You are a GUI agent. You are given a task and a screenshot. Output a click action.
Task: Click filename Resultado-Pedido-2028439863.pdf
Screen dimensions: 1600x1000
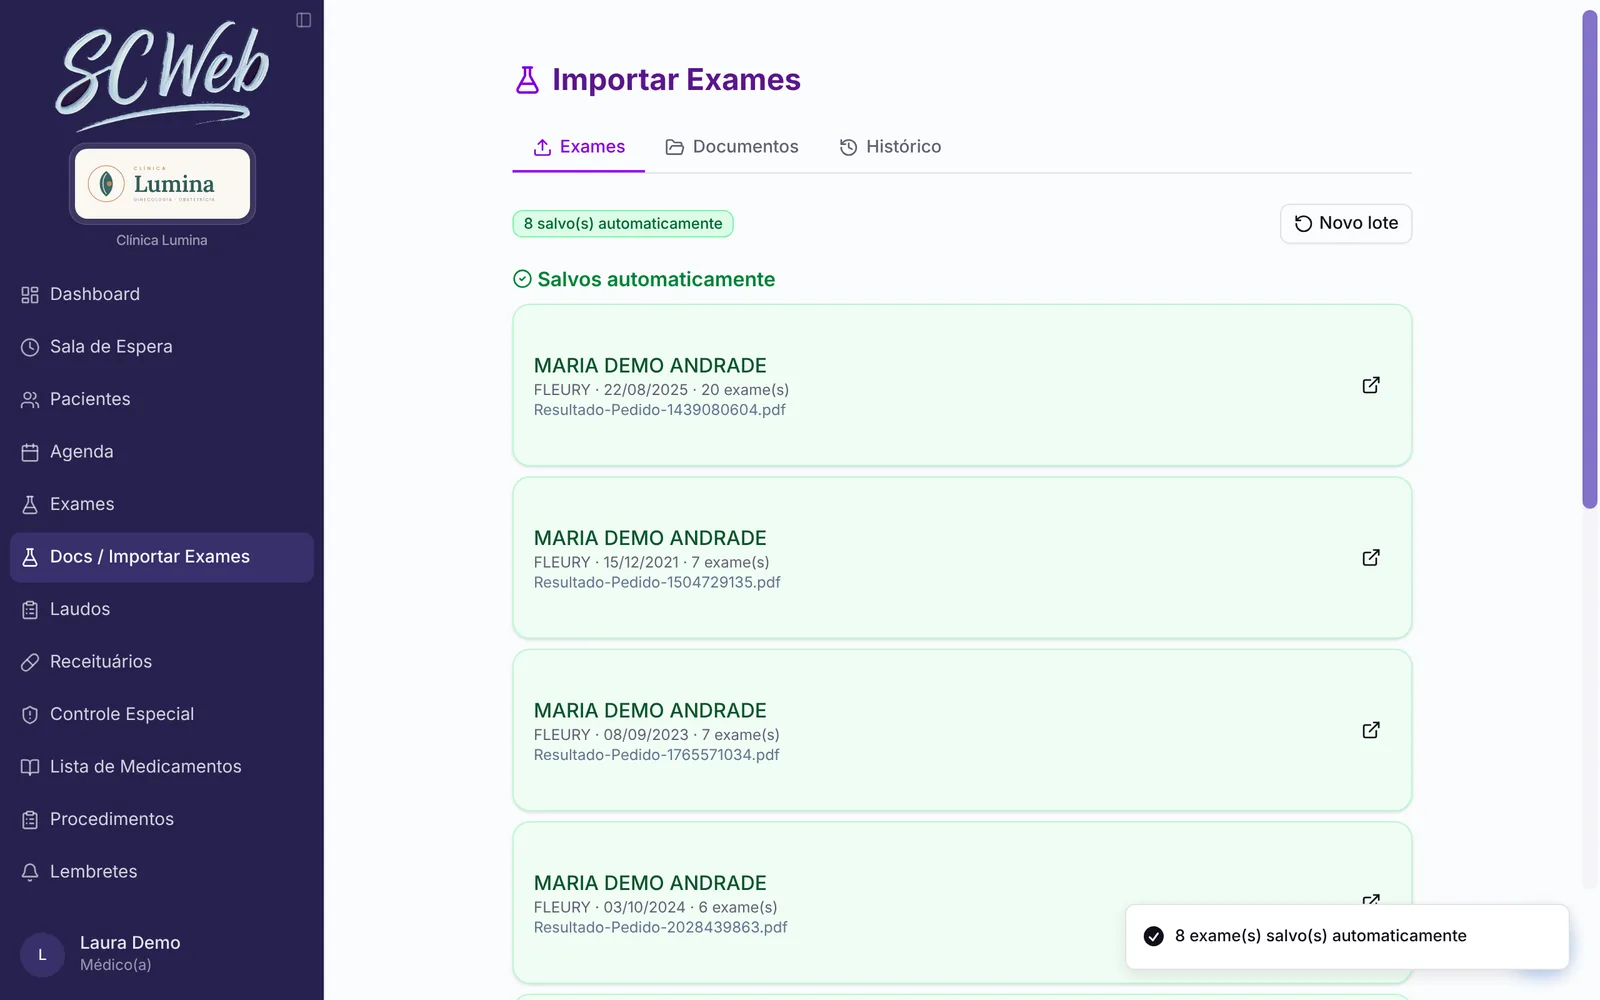[x=660, y=928]
